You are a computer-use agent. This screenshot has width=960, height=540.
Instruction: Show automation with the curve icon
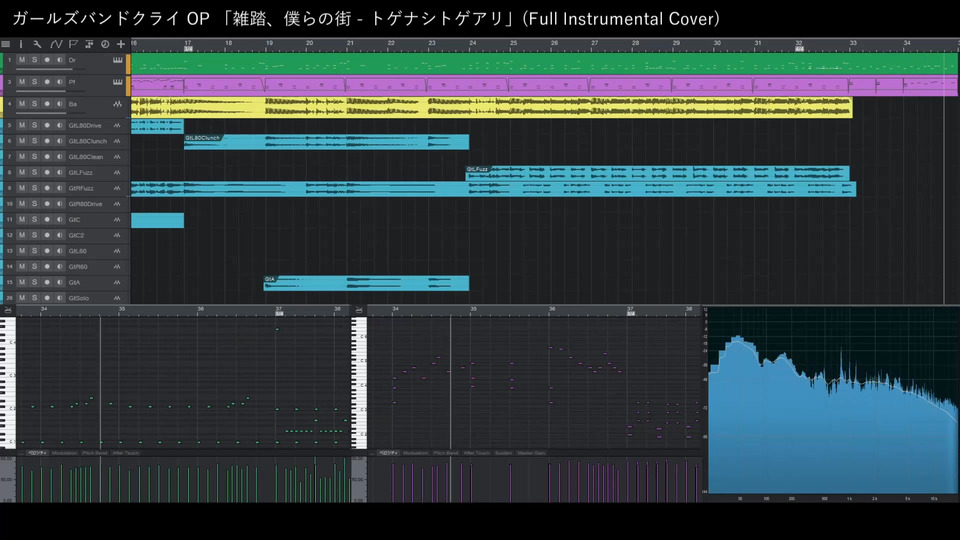(56, 44)
